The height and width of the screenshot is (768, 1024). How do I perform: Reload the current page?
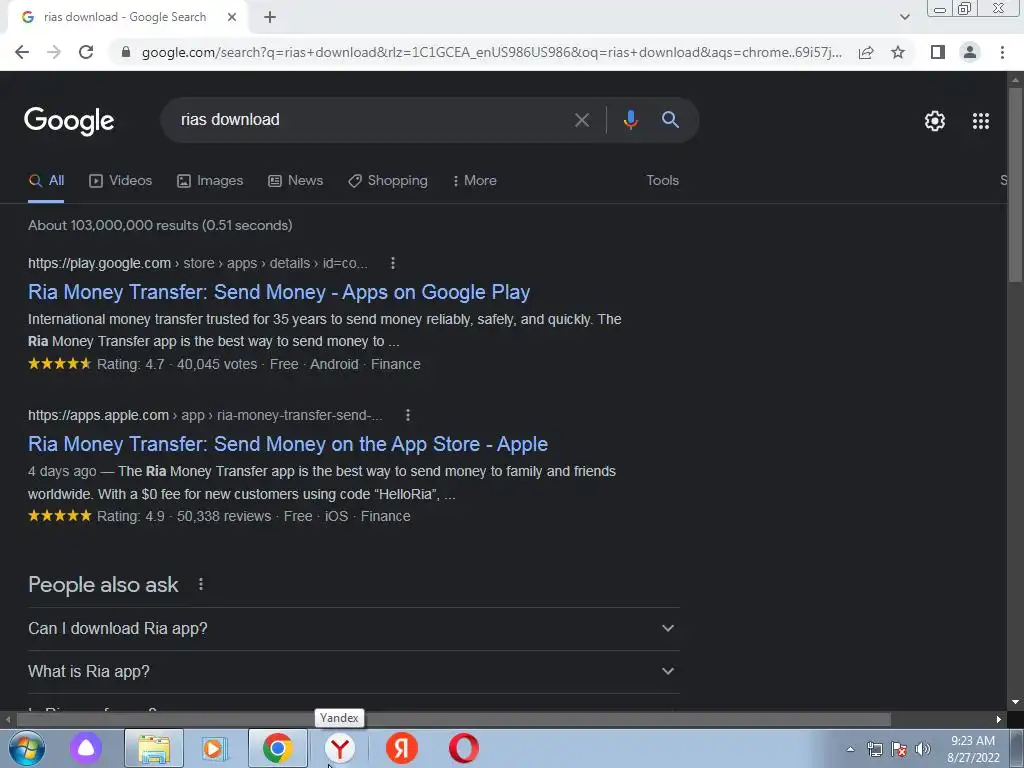[86, 52]
